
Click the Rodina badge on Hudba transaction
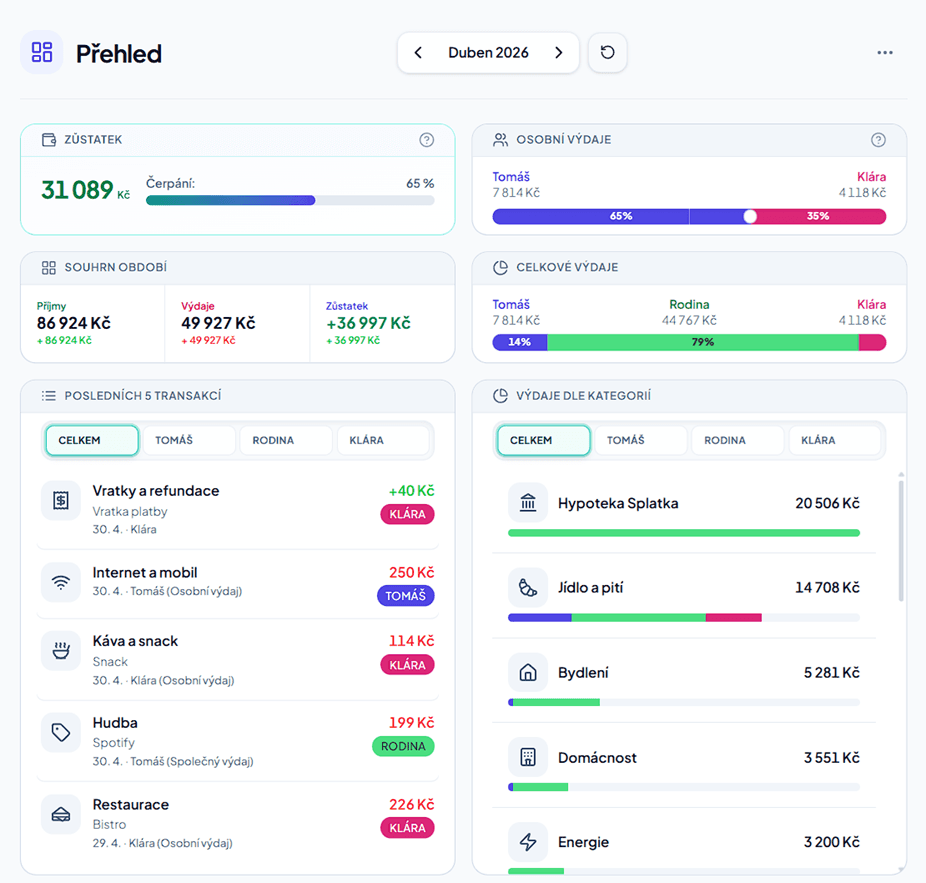403,746
